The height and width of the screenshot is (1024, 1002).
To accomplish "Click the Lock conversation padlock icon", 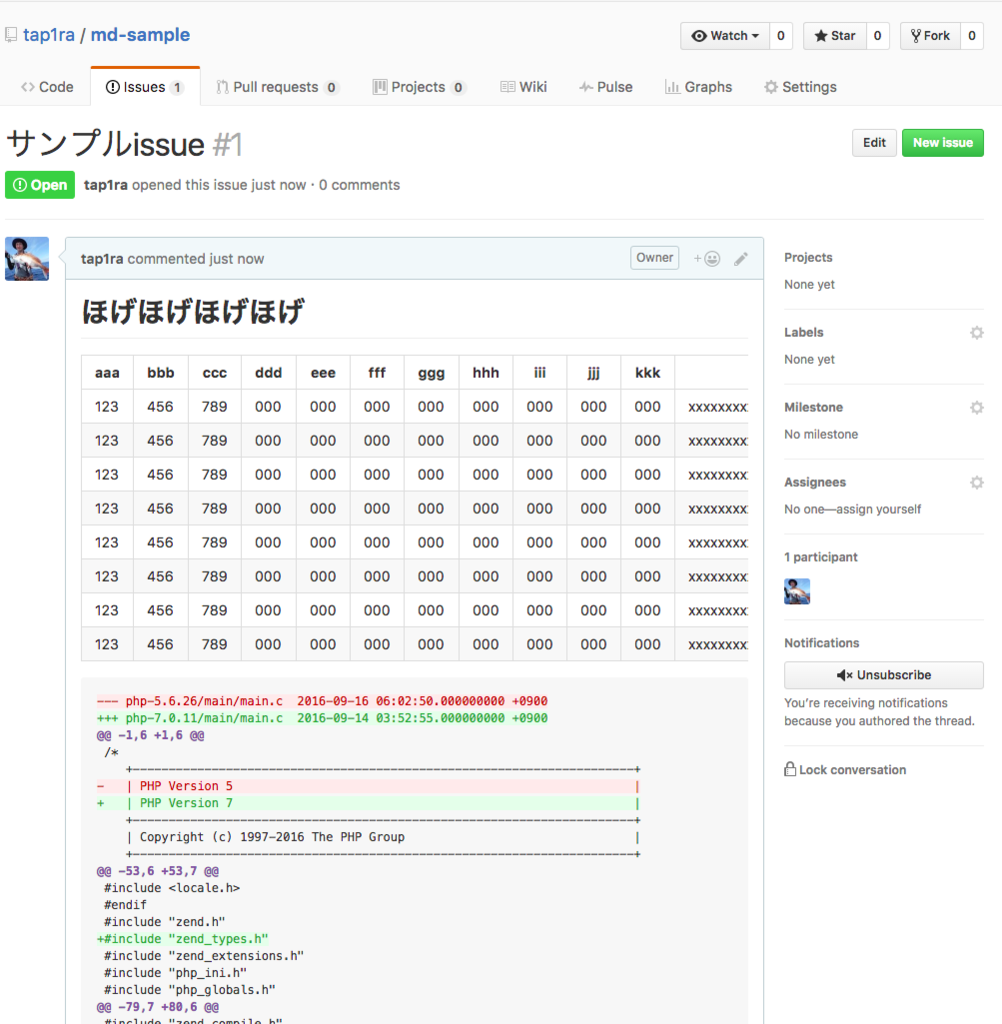I will point(790,769).
